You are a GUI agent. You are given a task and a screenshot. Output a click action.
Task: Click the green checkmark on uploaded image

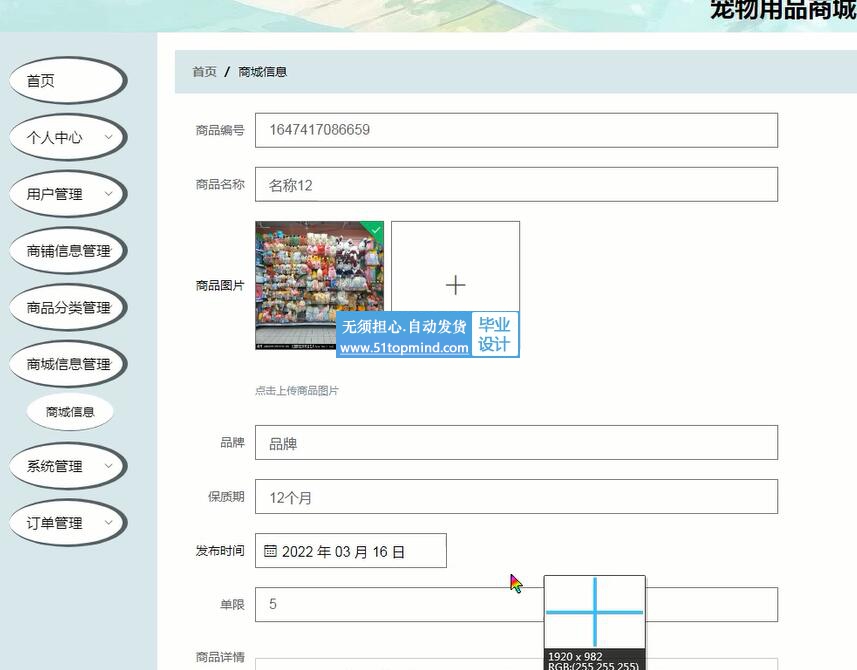[x=375, y=230]
